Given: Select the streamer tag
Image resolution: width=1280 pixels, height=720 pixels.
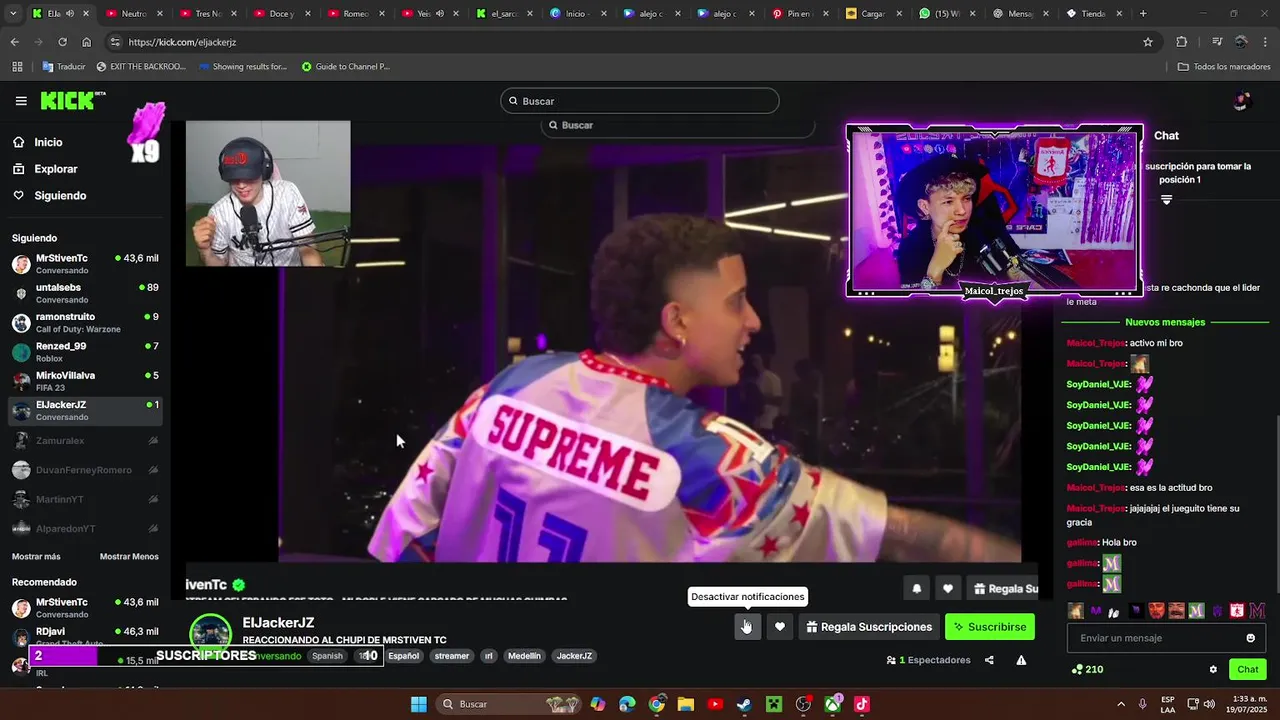Looking at the screenshot, I should [x=451, y=656].
